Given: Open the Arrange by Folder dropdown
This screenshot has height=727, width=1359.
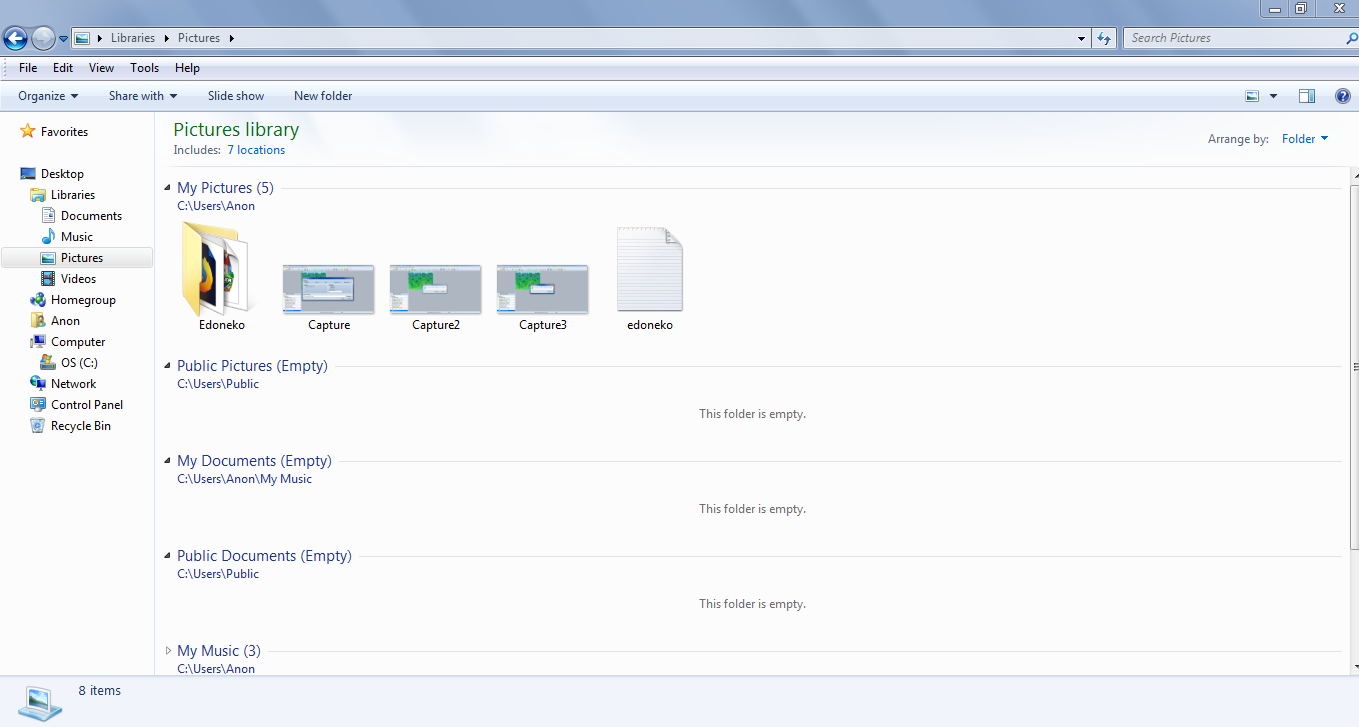Looking at the screenshot, I should click(1305, 139).
